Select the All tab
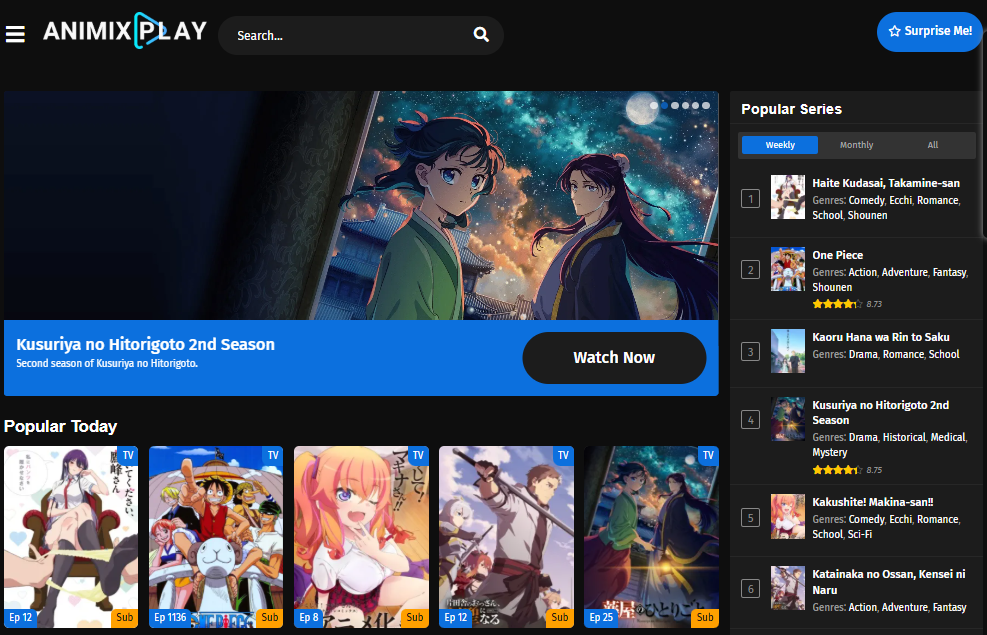The image size is (987, 635). tap(932, 145)
